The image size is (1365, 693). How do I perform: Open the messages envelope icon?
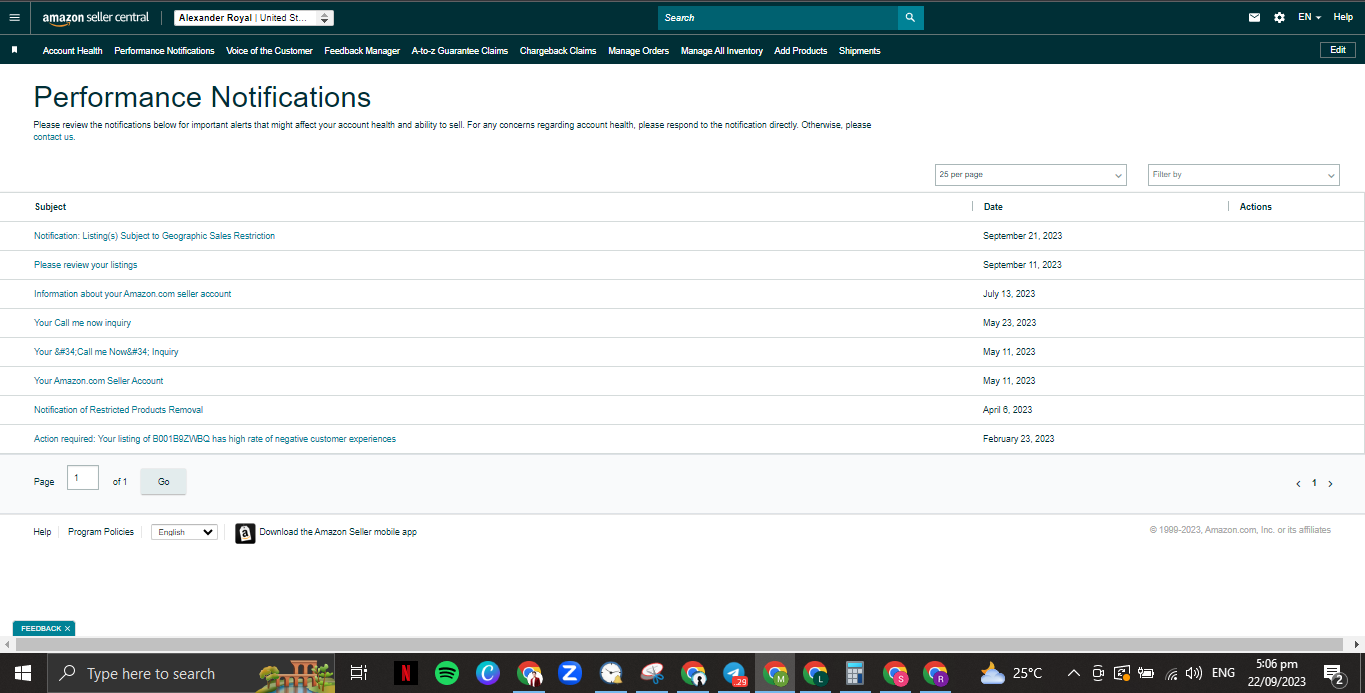[x=1255, y=18]
